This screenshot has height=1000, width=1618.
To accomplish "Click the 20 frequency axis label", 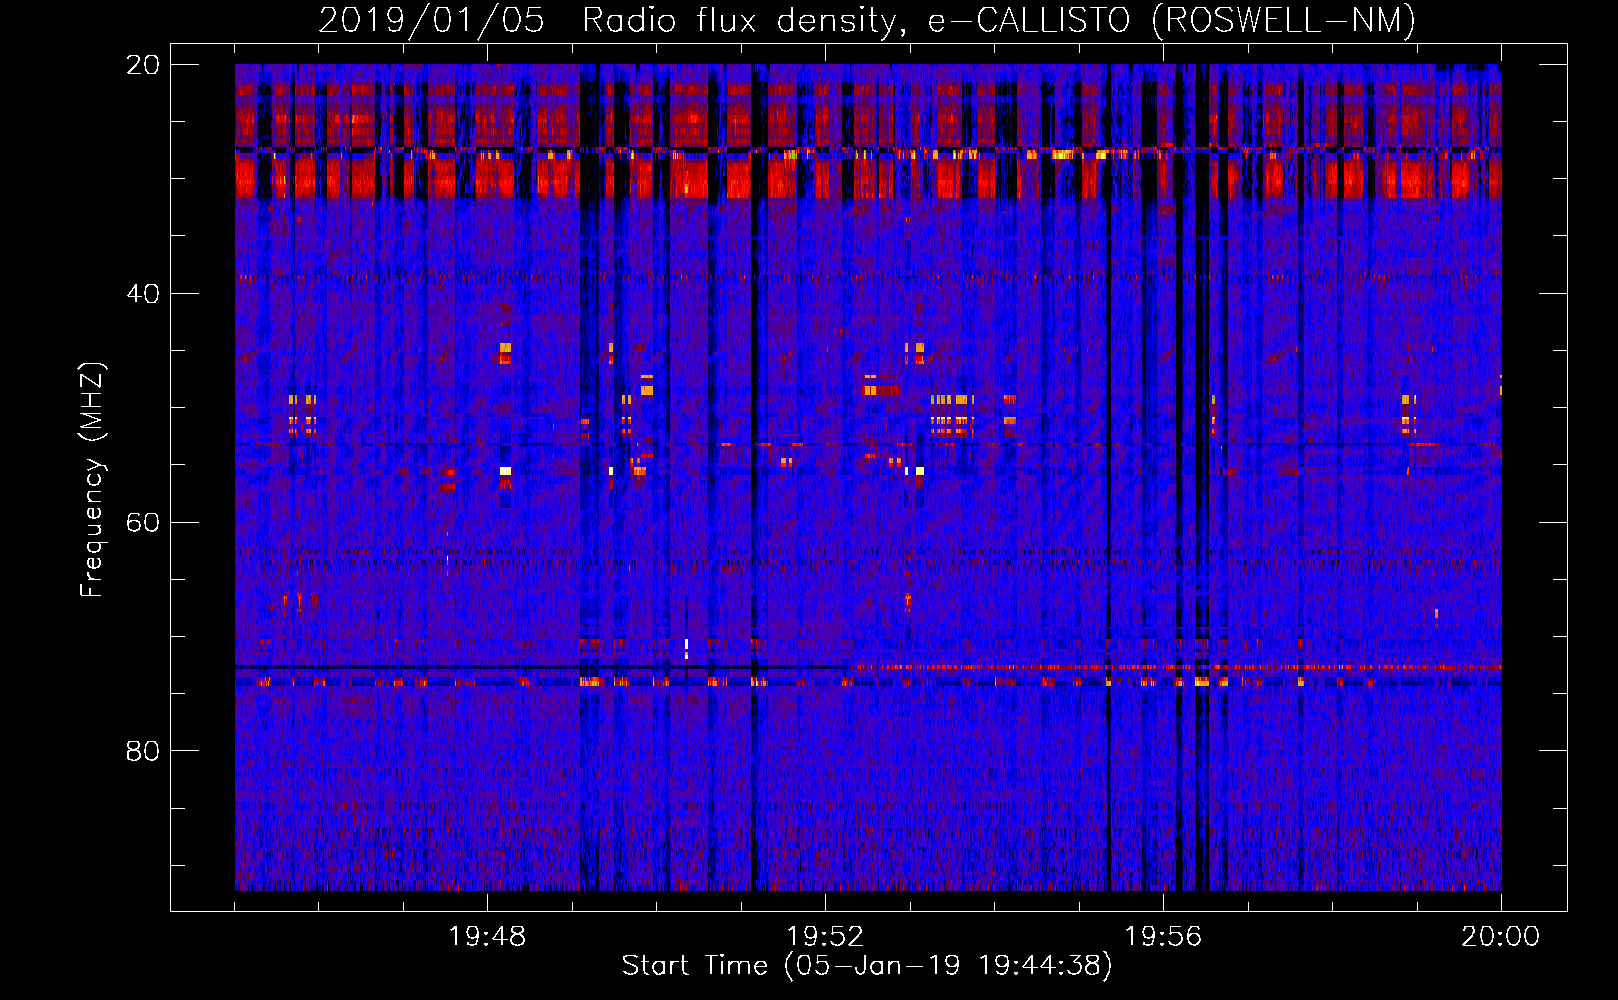I will click(143, 65).
